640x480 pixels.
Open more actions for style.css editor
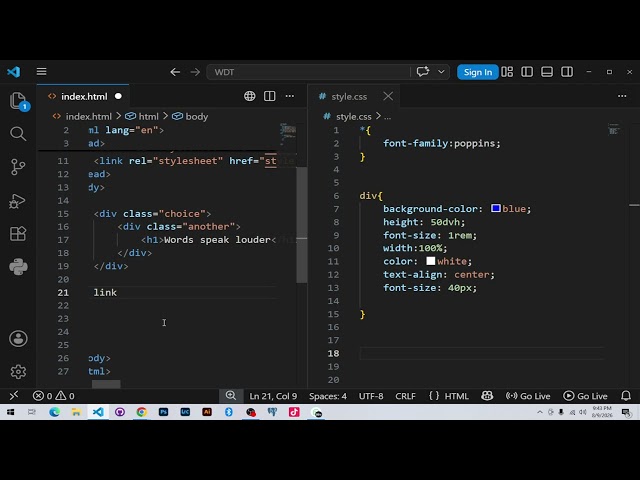click(x=622, y=96)
